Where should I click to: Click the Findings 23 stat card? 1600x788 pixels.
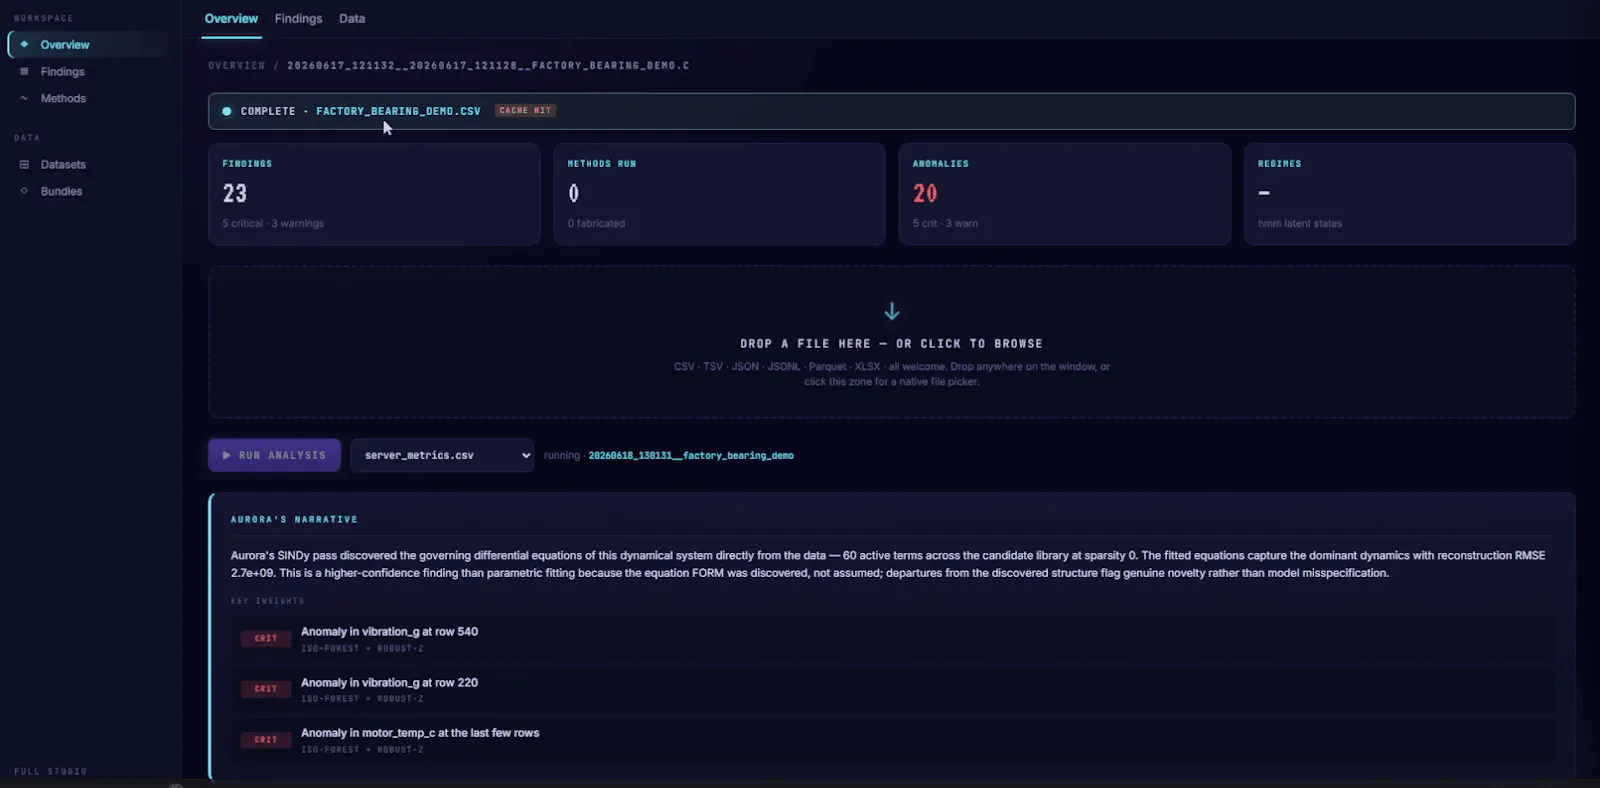374,194
